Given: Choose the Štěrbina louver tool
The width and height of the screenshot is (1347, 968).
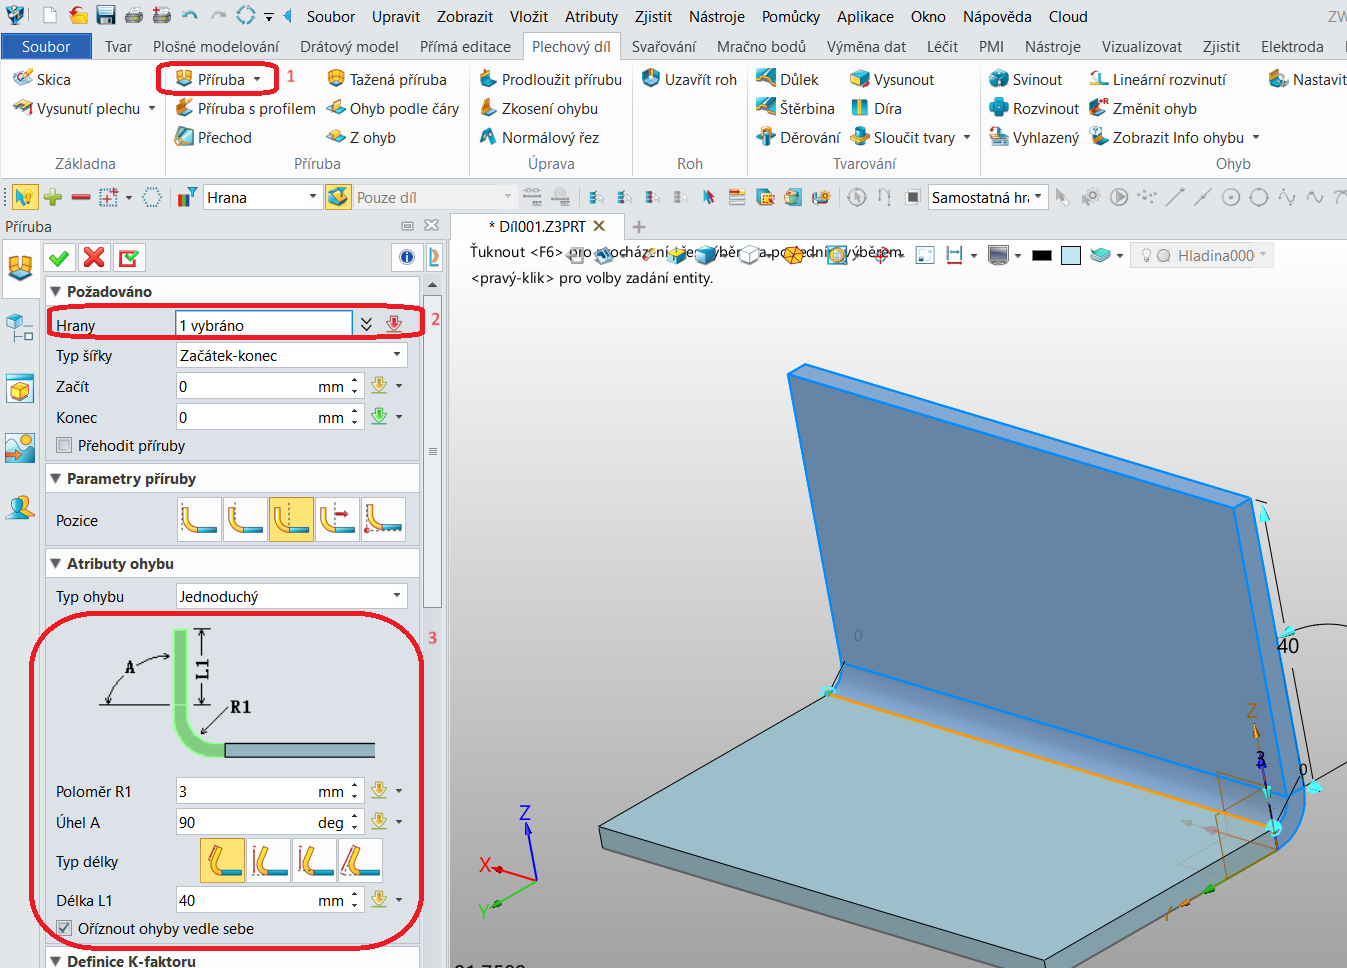Looking at the screenshot, I should pyautogui.click(x=795, y=108).
